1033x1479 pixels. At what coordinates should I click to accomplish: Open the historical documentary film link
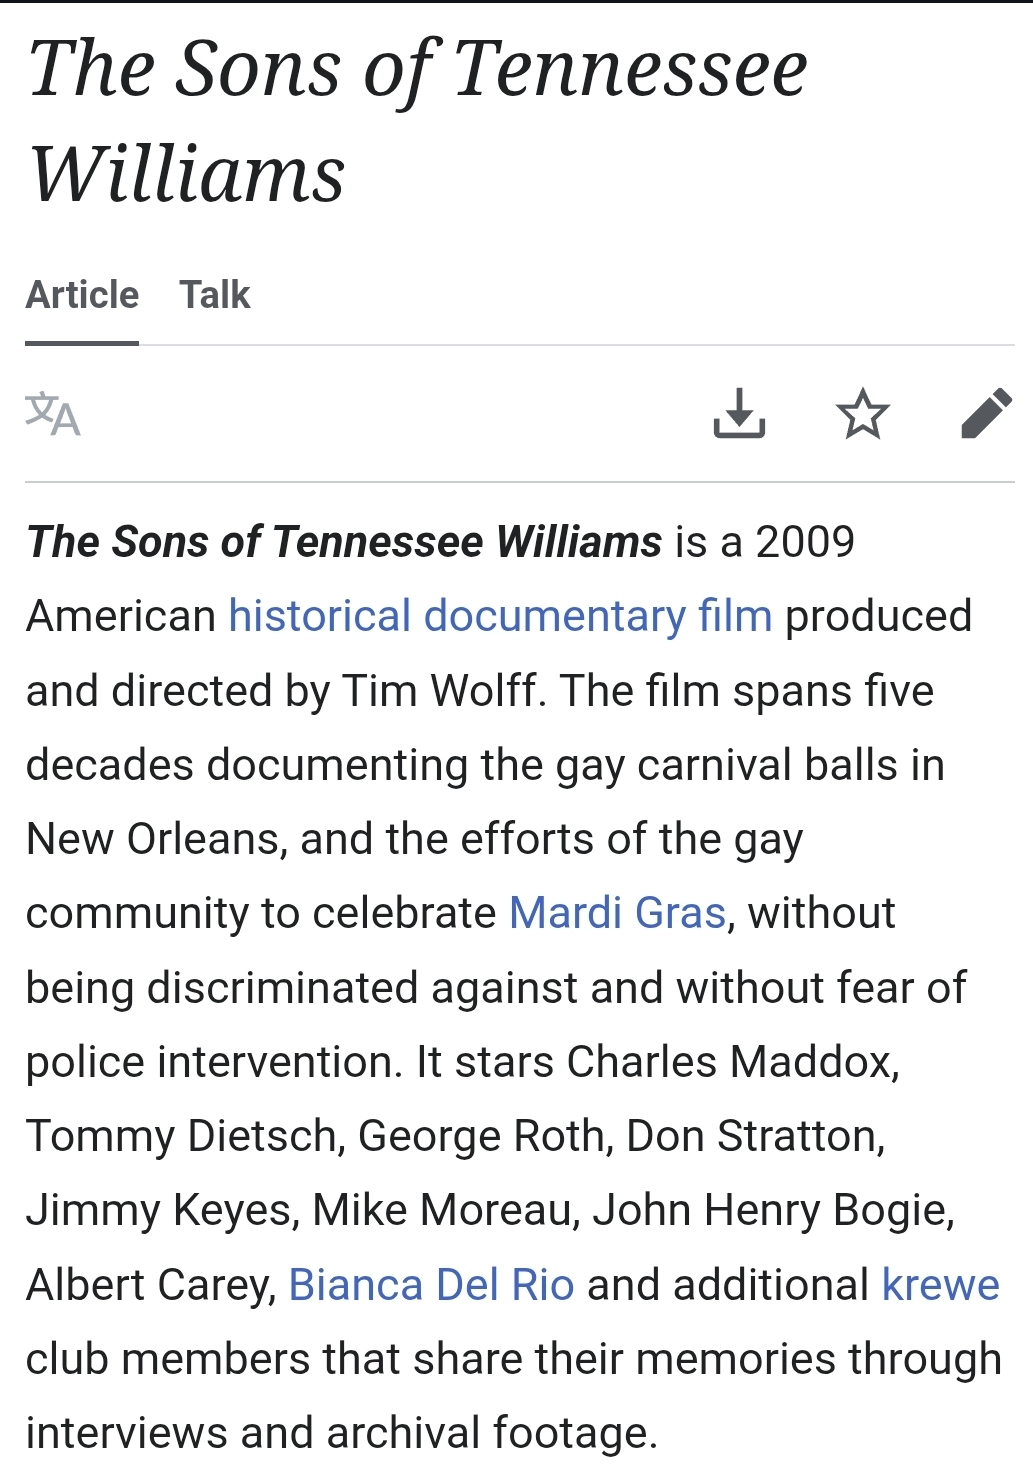pos(500,616)
